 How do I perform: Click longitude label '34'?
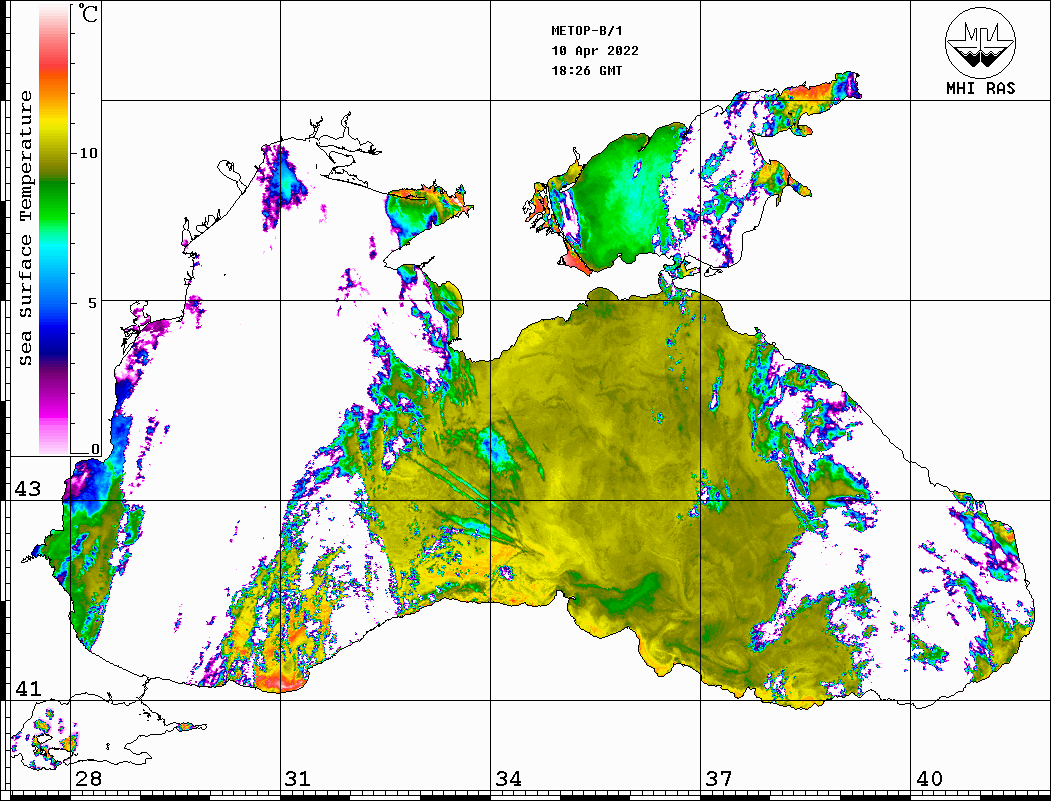tap(508, 778)
